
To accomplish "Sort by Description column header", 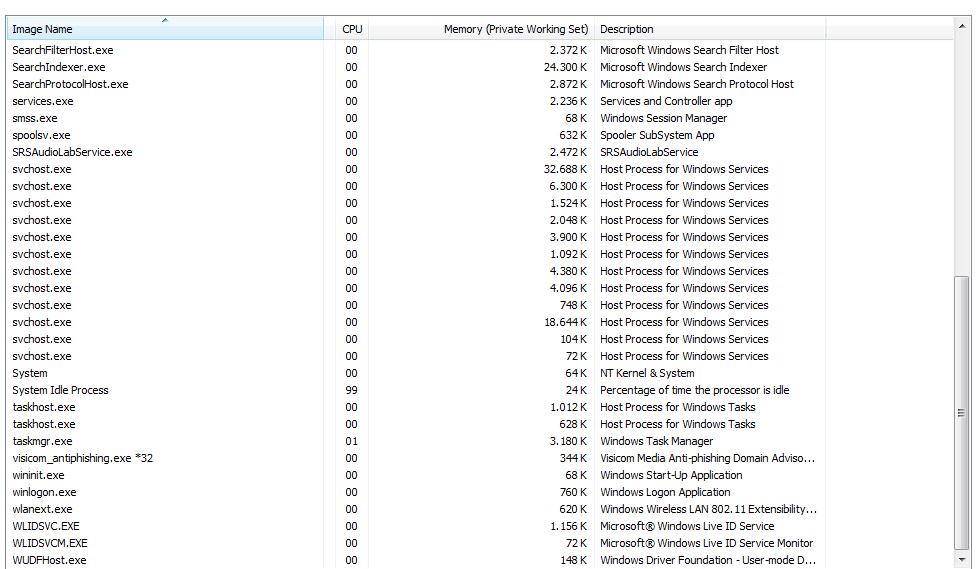I will pyautogui.click(x=710, y=29).
